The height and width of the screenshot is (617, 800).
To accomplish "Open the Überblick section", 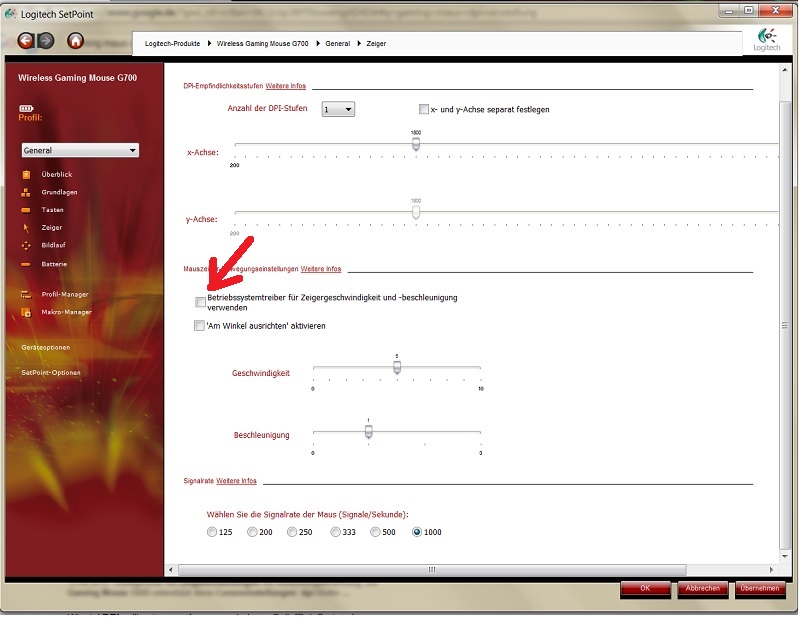I will (x=57, y=175).
